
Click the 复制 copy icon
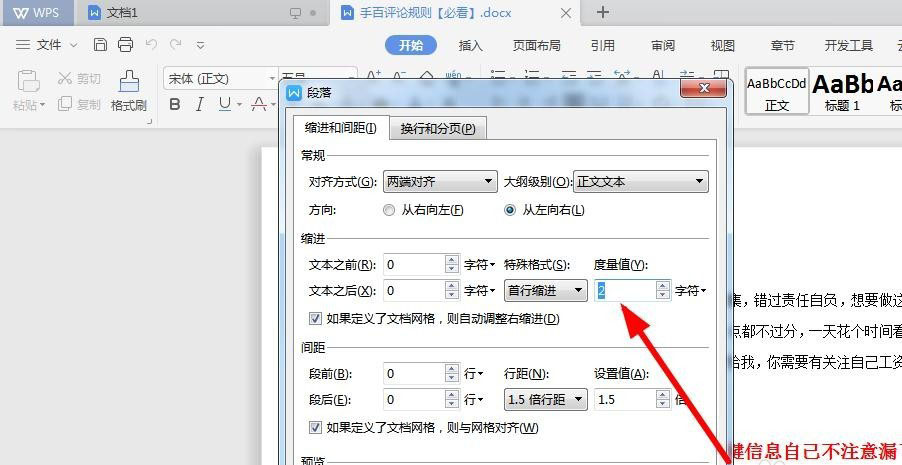(65, 104)
